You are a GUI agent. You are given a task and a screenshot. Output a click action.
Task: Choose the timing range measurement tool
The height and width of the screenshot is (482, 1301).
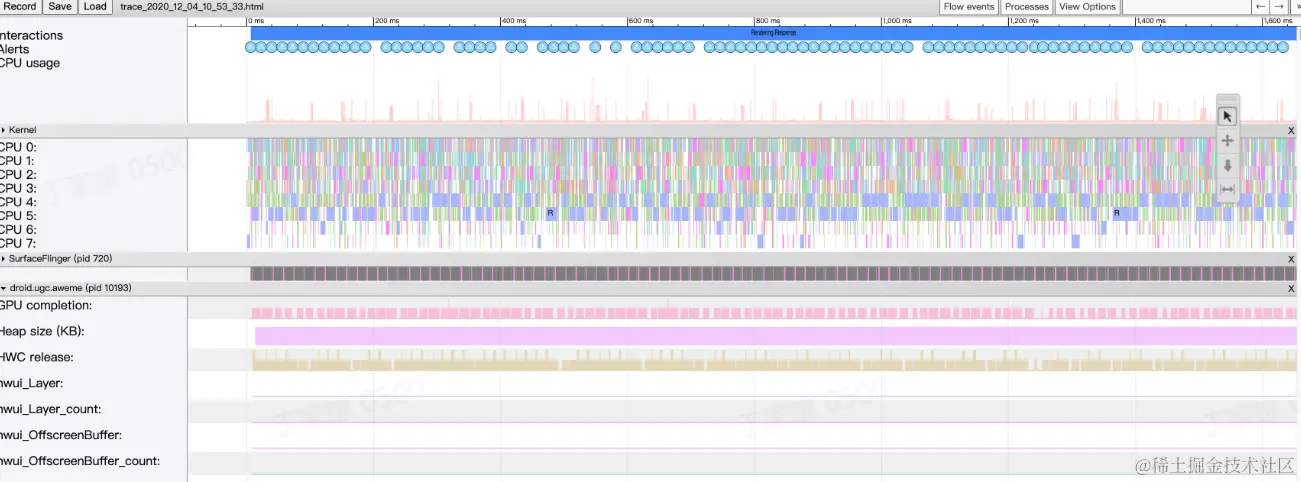(1228, 189)
